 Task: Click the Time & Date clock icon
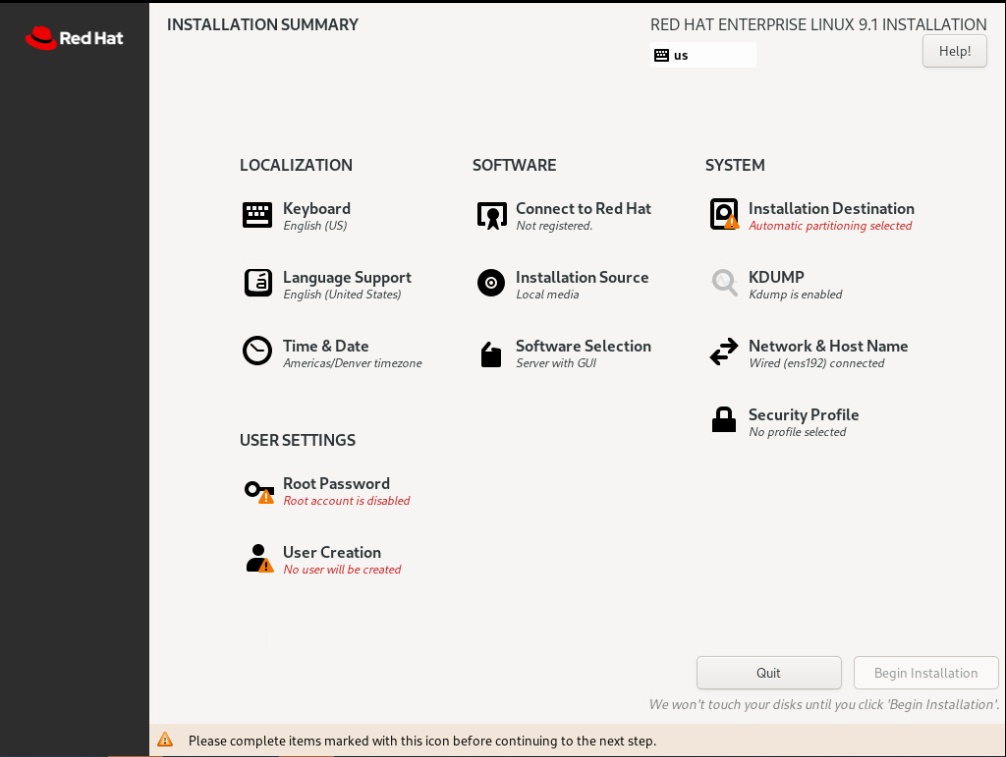257,351
